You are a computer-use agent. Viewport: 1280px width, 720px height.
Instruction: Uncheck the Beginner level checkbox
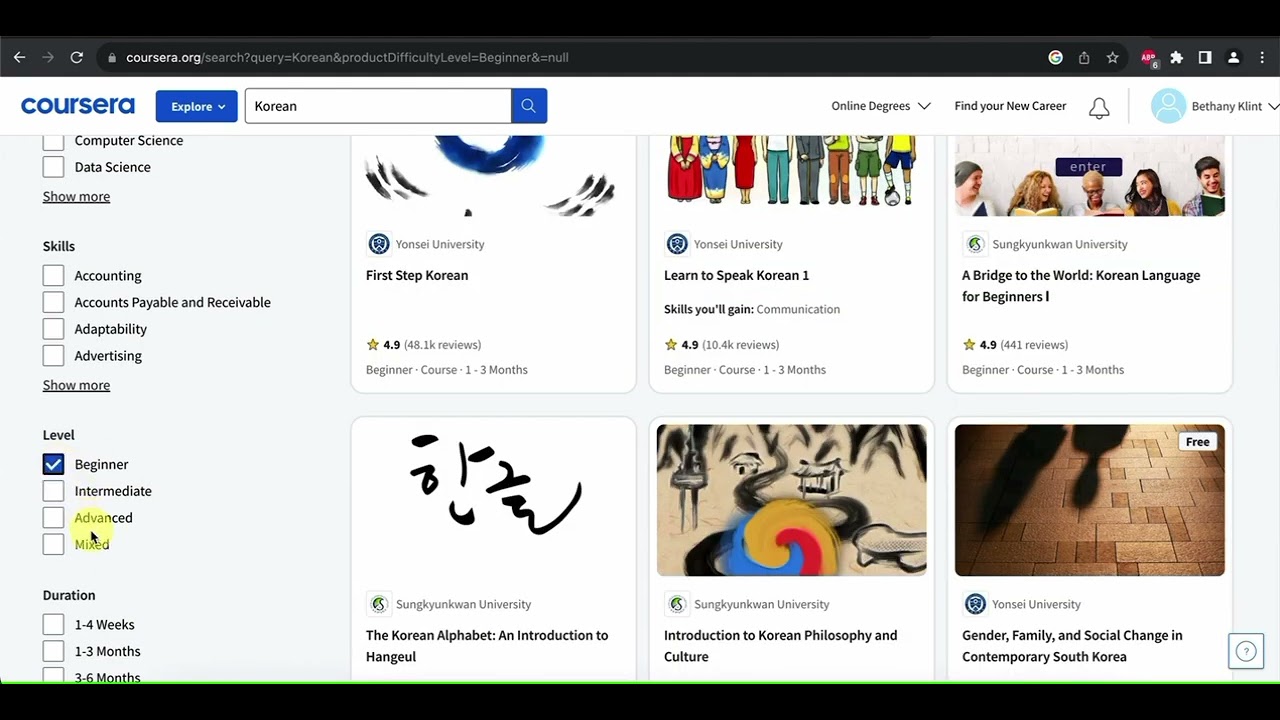point(53,464)
